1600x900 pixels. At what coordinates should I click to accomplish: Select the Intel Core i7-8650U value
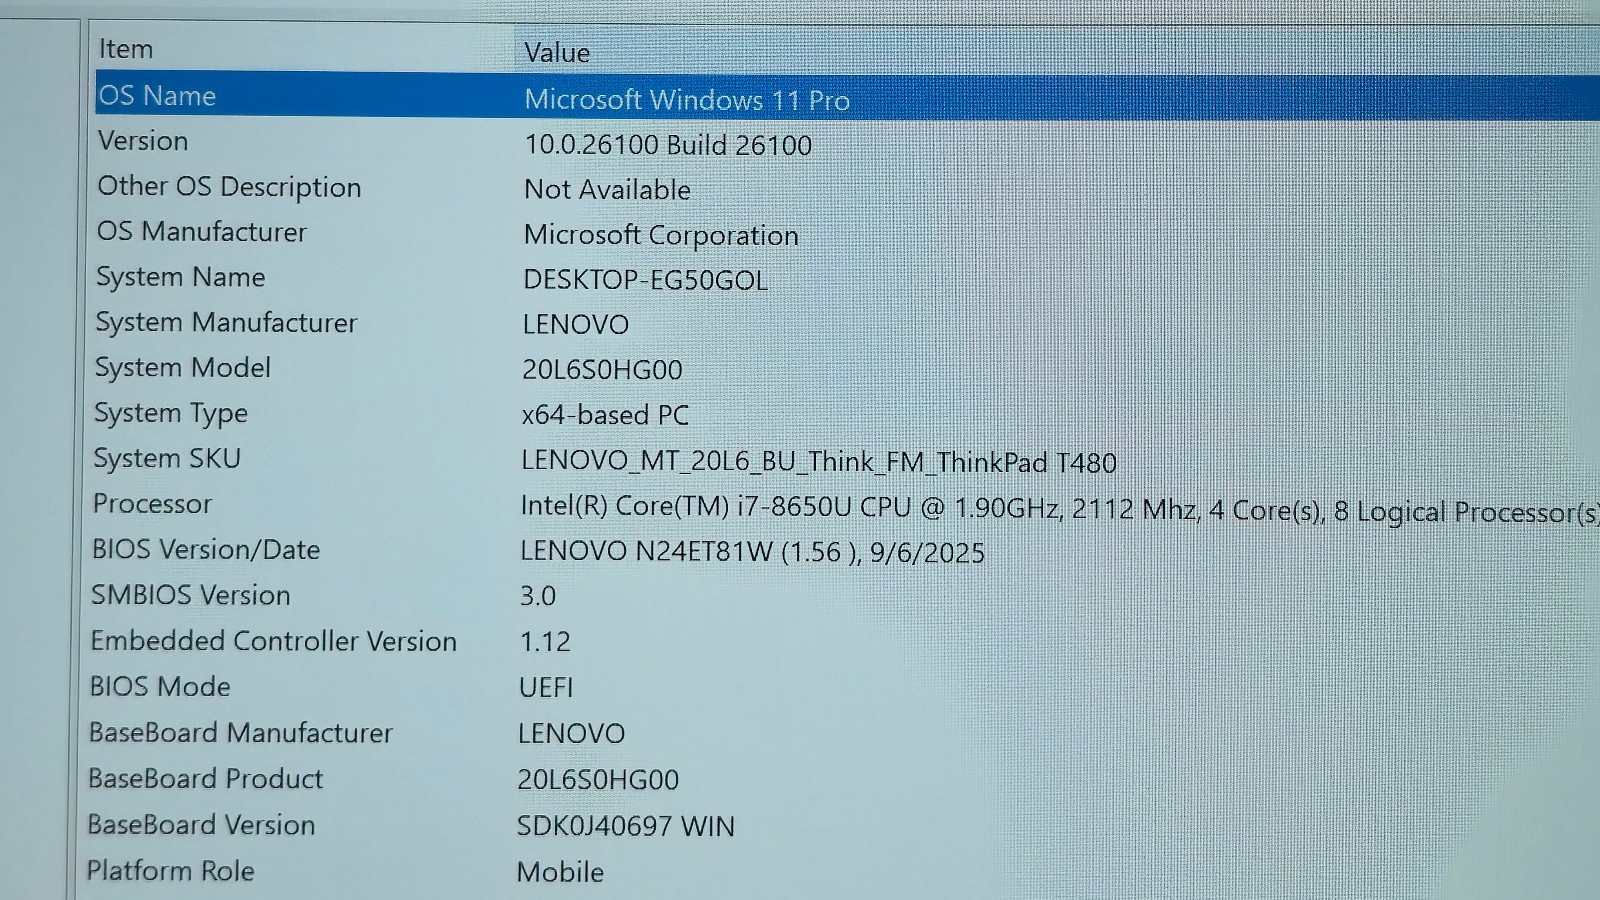click(x=1060, y=510)
